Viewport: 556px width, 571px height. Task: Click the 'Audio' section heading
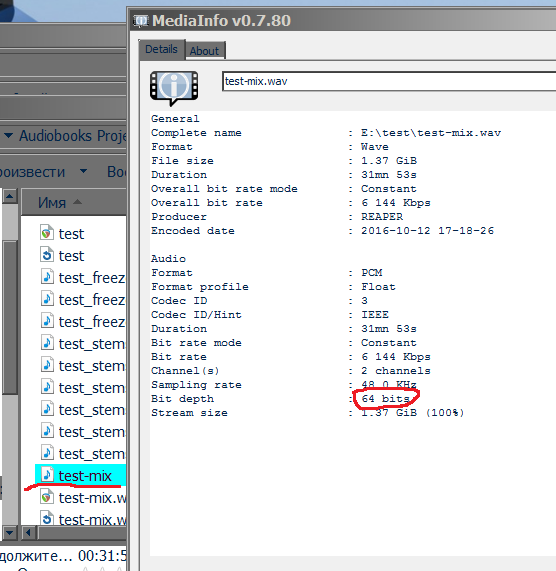coord(168,259)
